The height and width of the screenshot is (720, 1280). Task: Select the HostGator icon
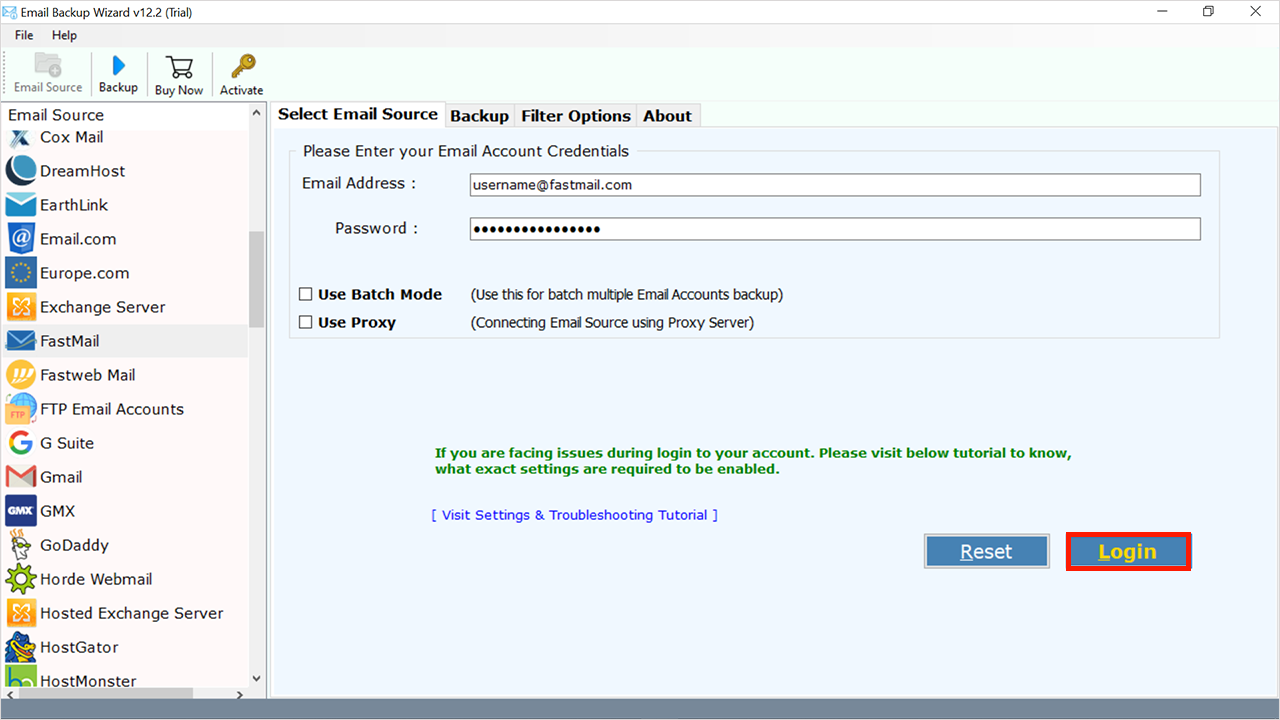click(x=20, y=647)
